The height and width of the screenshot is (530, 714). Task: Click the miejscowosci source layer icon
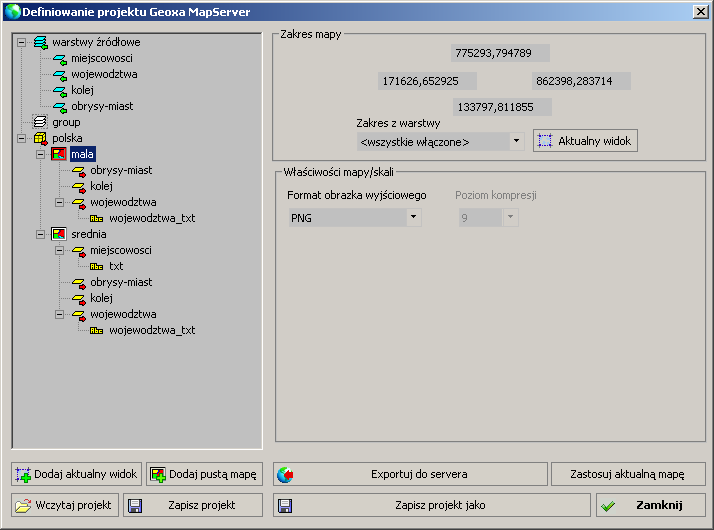[59, 58]
